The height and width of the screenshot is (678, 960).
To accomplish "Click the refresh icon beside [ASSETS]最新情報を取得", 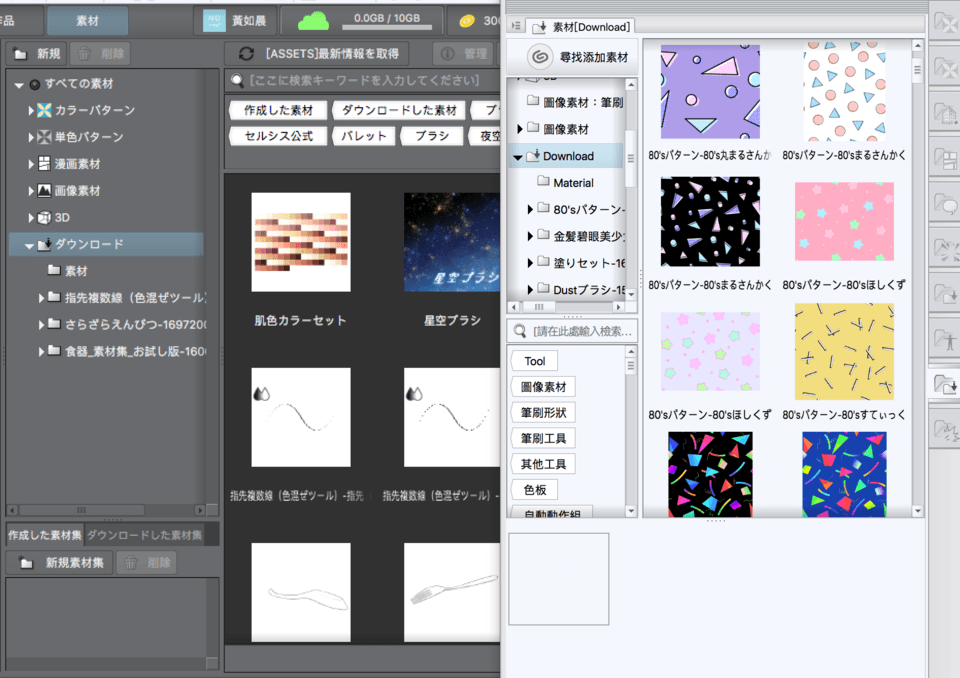I will (x=246, y=54).
